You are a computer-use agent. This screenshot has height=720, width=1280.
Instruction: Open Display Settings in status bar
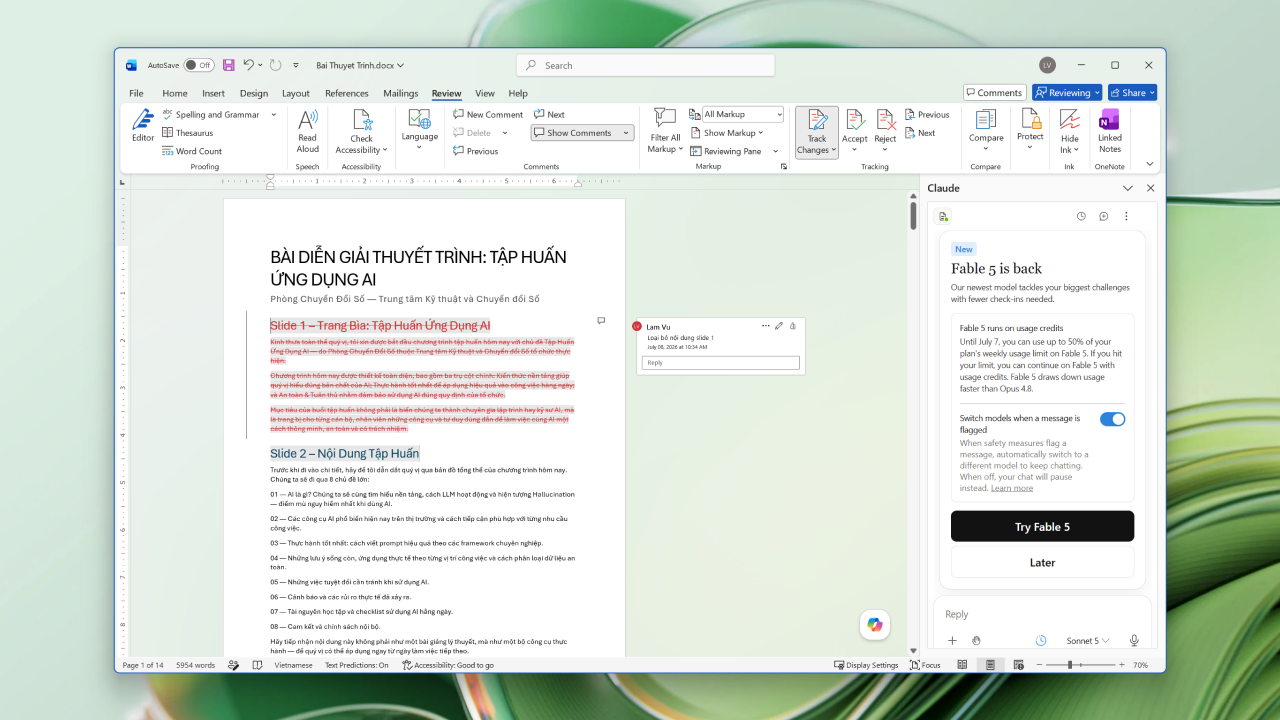pos(866,665)
